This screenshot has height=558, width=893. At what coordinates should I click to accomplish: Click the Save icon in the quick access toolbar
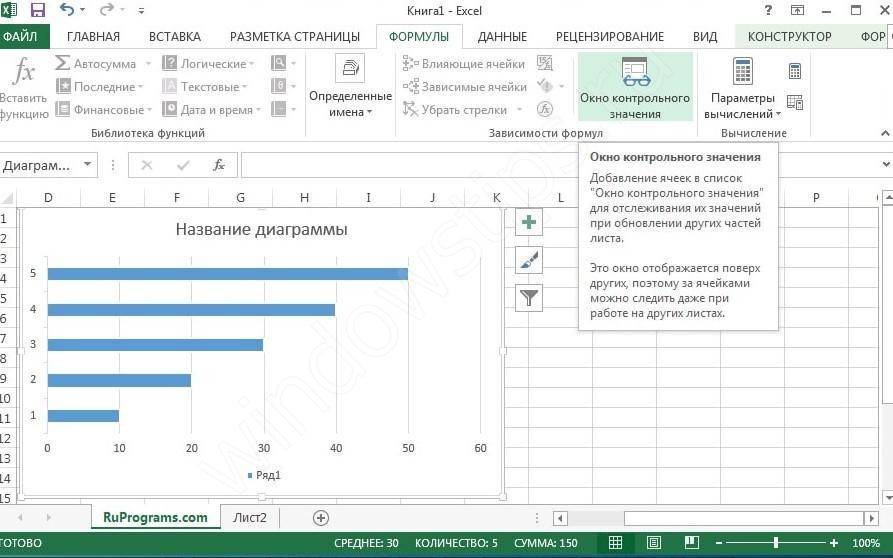pos(38,10)
